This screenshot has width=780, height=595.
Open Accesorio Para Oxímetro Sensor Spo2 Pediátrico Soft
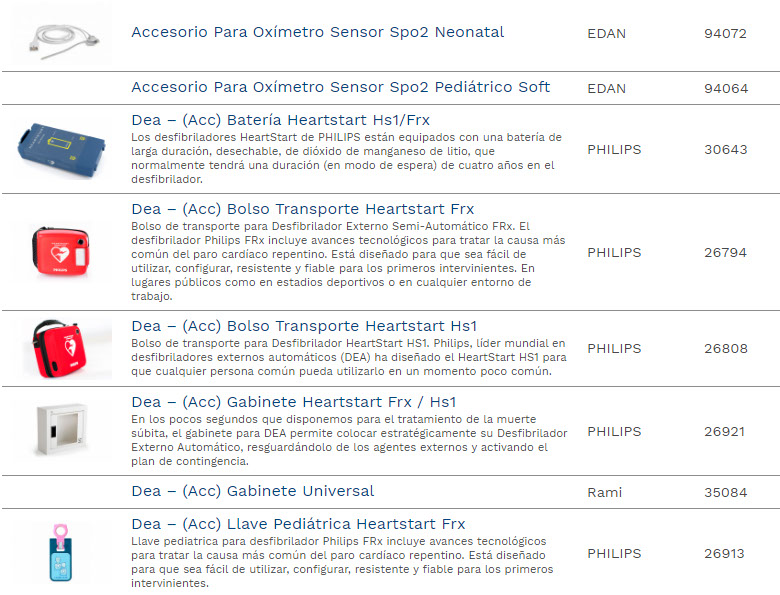click(340, 87)
